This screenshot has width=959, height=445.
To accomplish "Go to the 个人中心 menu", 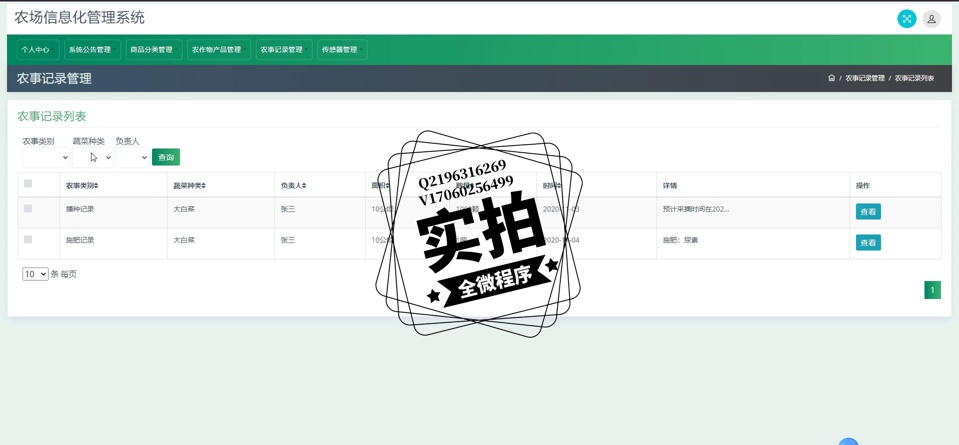I will (x=36, y=49).
